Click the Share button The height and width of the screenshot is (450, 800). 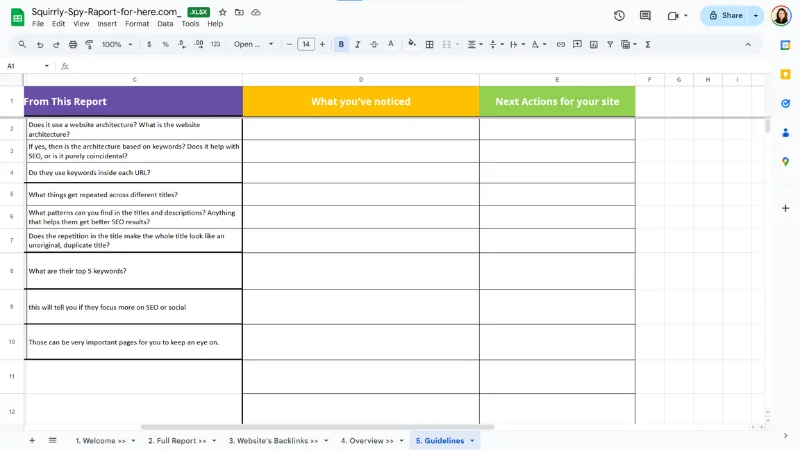click(726, 16)
